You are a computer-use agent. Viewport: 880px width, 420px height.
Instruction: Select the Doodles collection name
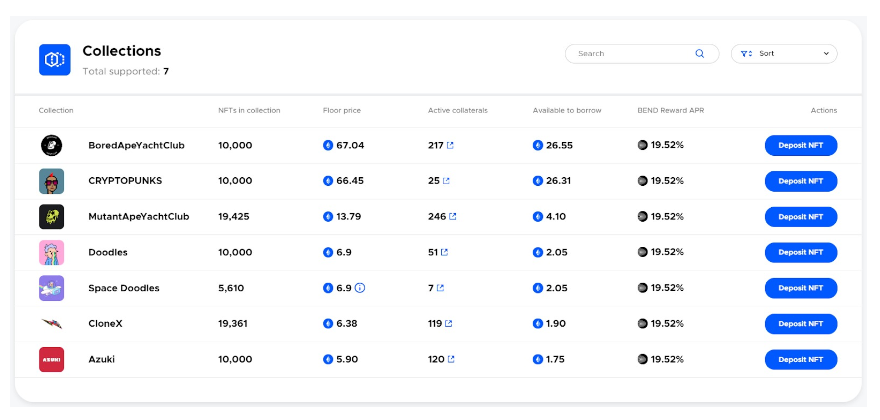click(x=108, y=253)
